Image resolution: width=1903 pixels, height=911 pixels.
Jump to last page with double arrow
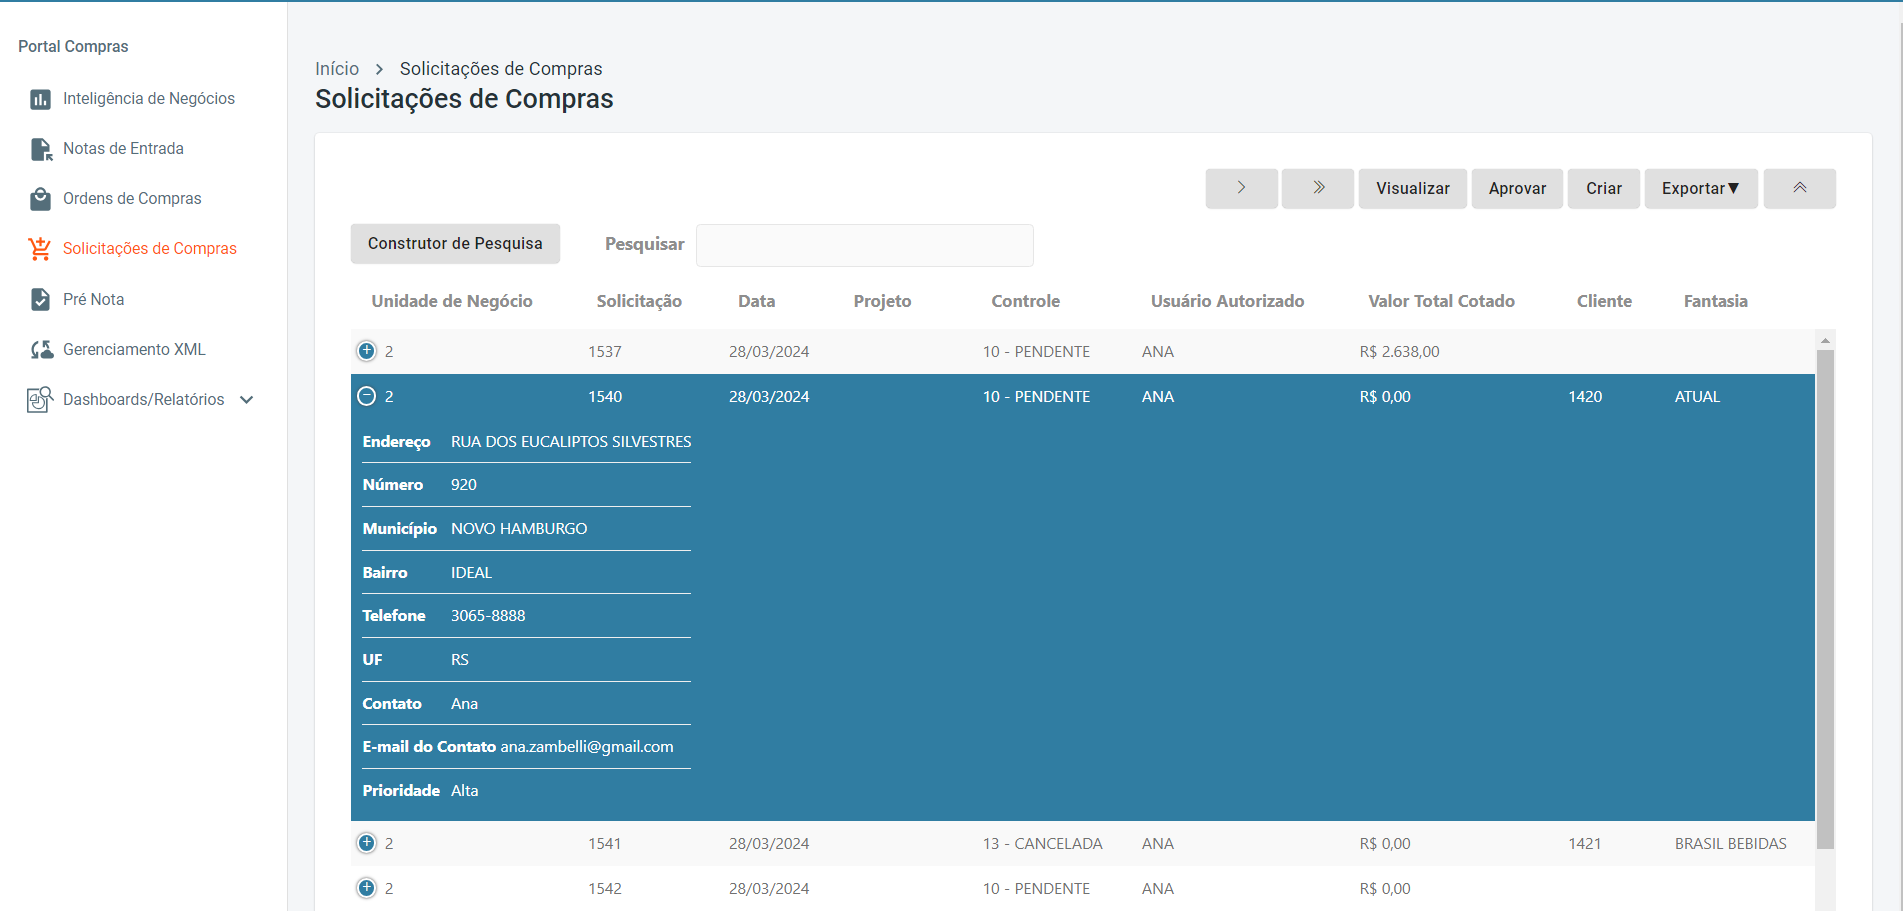(1318, 188)
